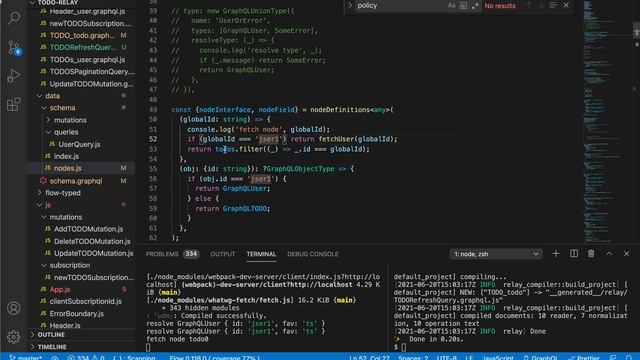Screen dimensions: 640x360
Task: Open errors and warnings count in status bar
Action: (x=86, y=357)
